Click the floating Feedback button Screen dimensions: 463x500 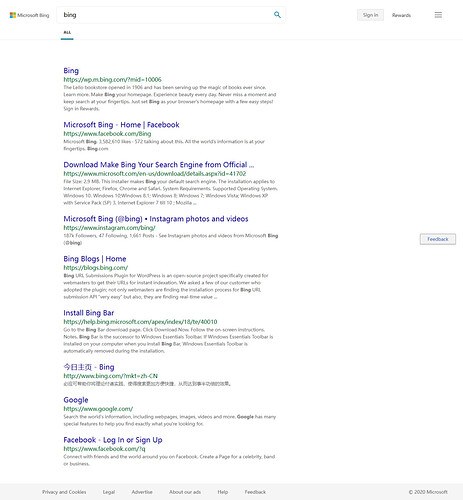(438, 239)
